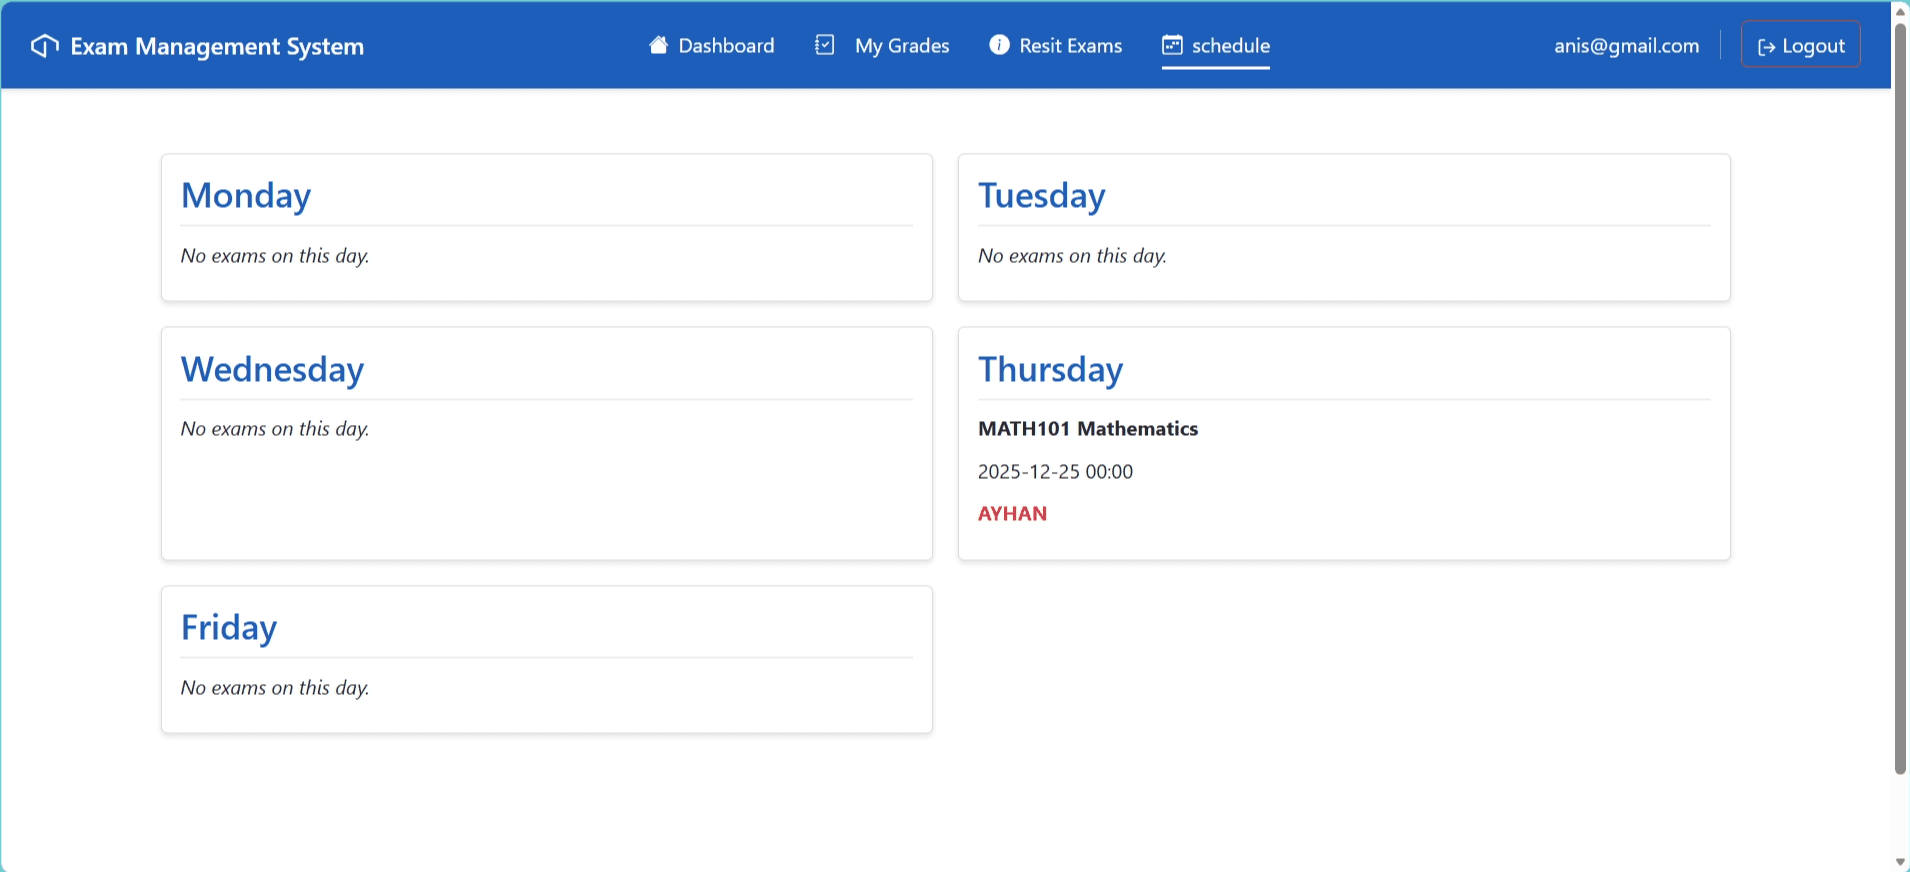The image size is (1910, 872).
Task: Log out using the Logout button
Action: 1801,45
